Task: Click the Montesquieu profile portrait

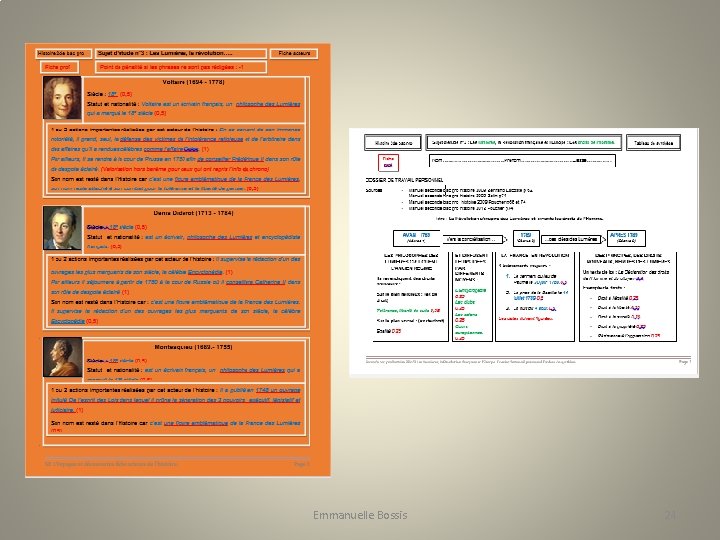Action: pyautogui.click(x=62, y=357)
